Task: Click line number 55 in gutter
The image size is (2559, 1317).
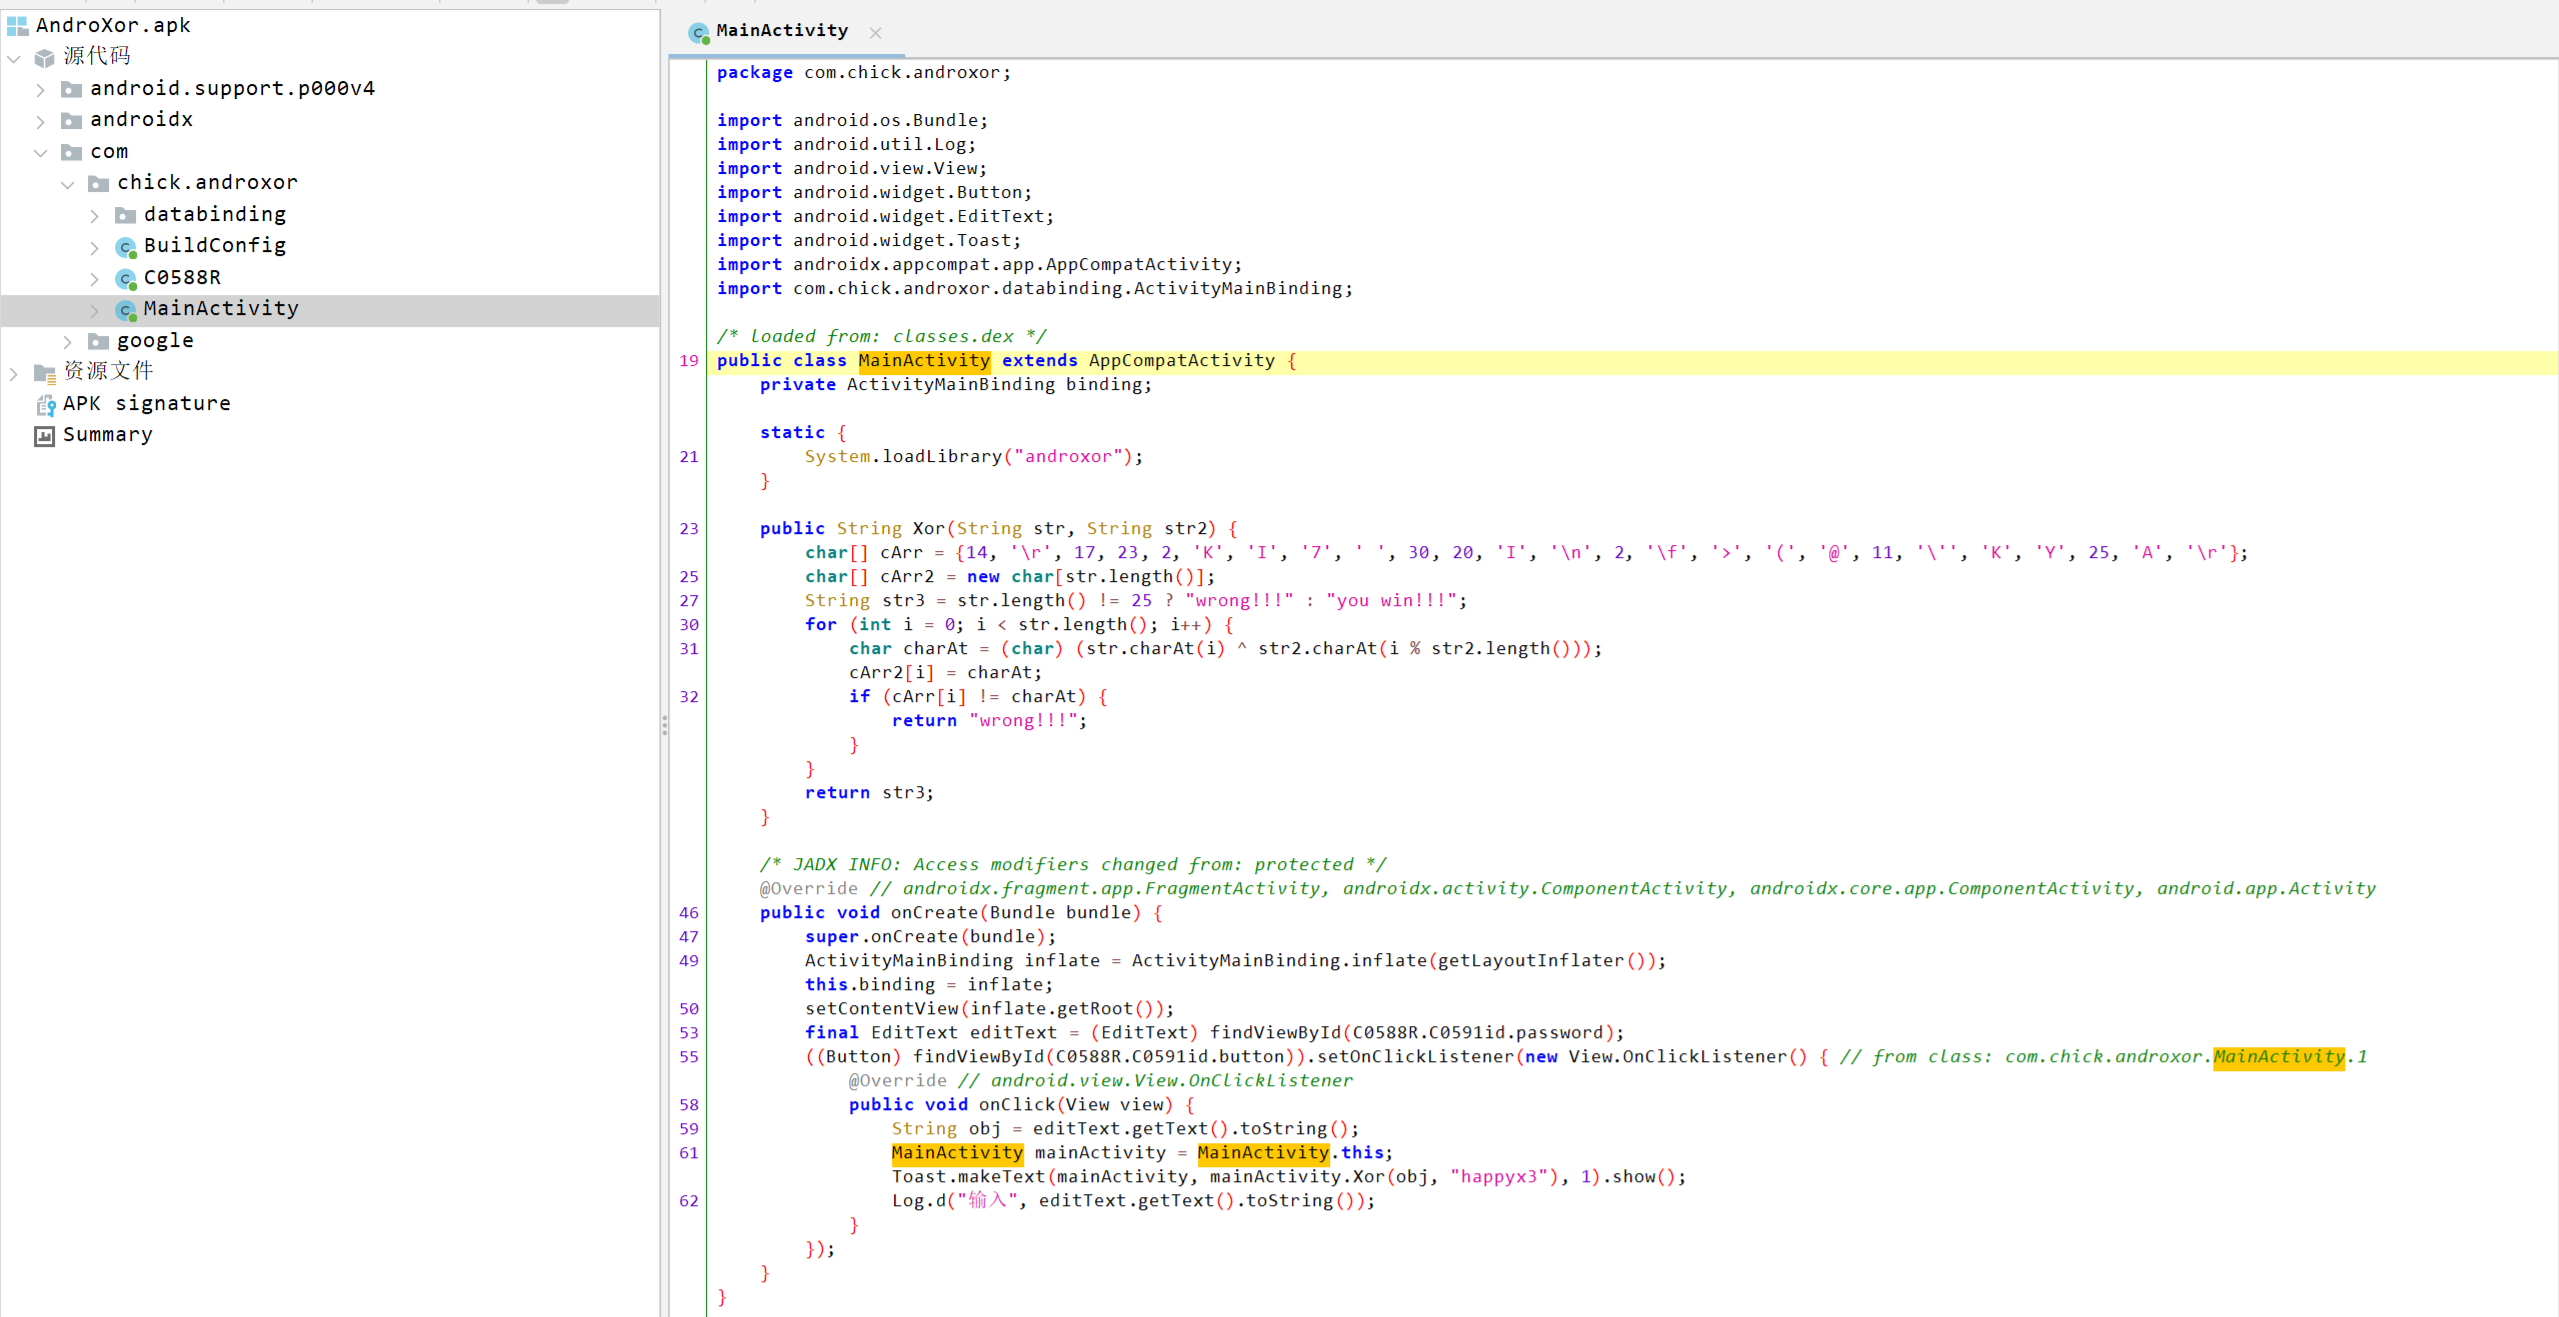Action: tap(689, 1056)
